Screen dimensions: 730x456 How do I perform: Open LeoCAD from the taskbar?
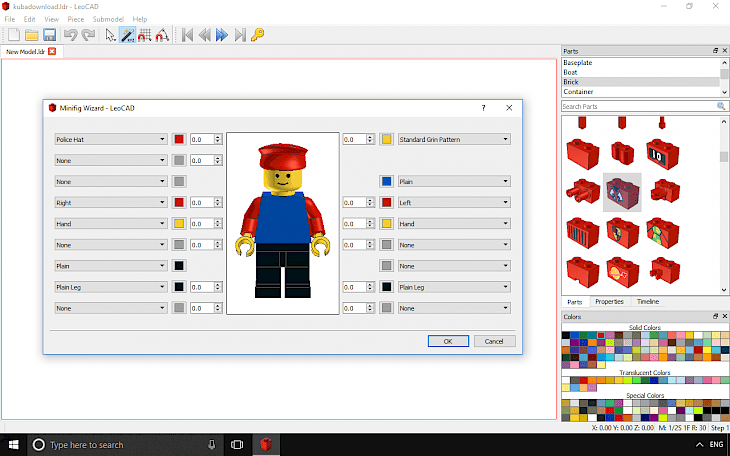click(266, 444)
